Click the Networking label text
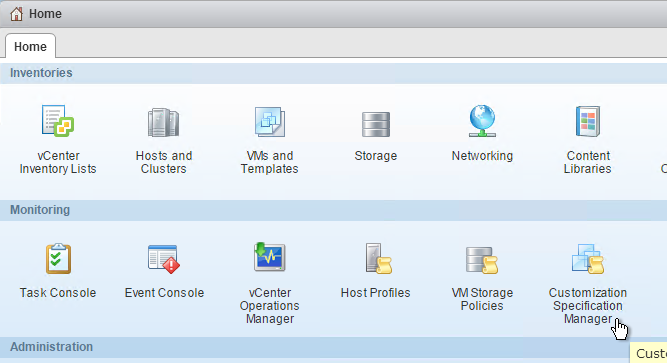The width and height of the screenshot is (667, 363). coord(482,156)
